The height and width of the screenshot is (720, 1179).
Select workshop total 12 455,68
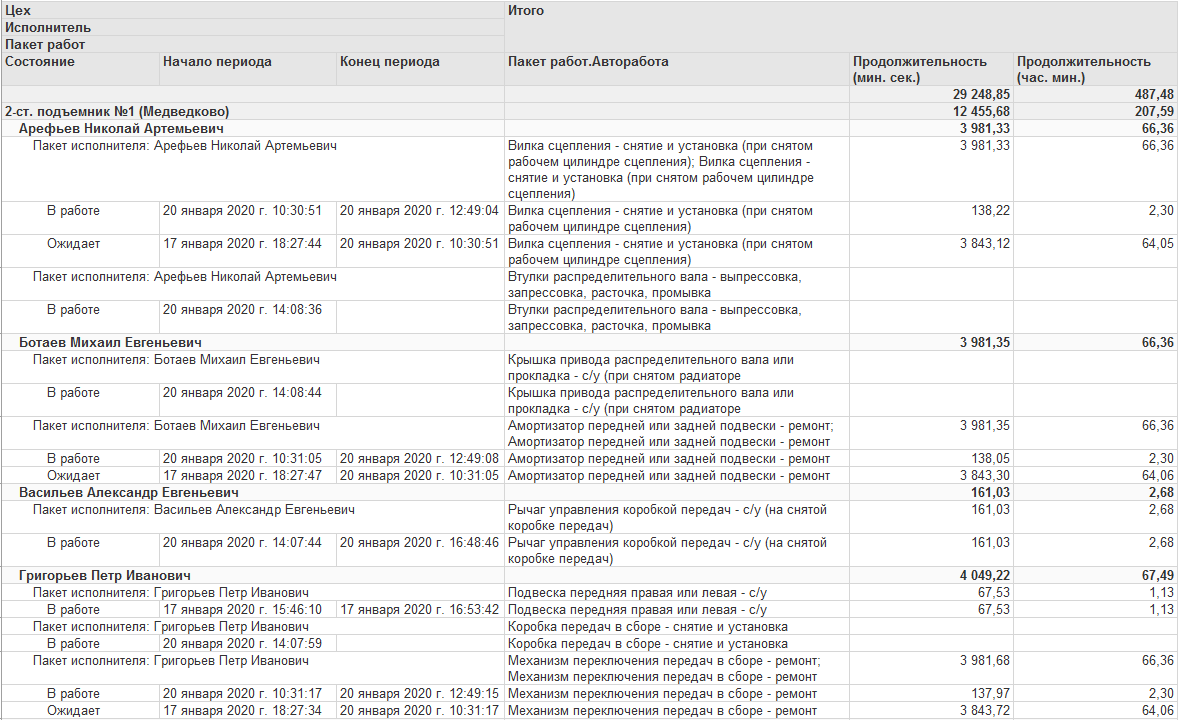coord(981,111)
